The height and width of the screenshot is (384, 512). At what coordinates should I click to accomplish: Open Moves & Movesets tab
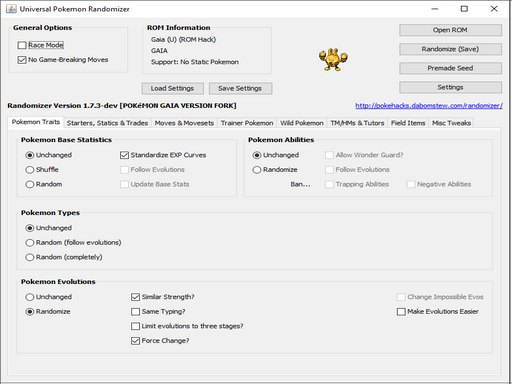[x=184, y=123]
